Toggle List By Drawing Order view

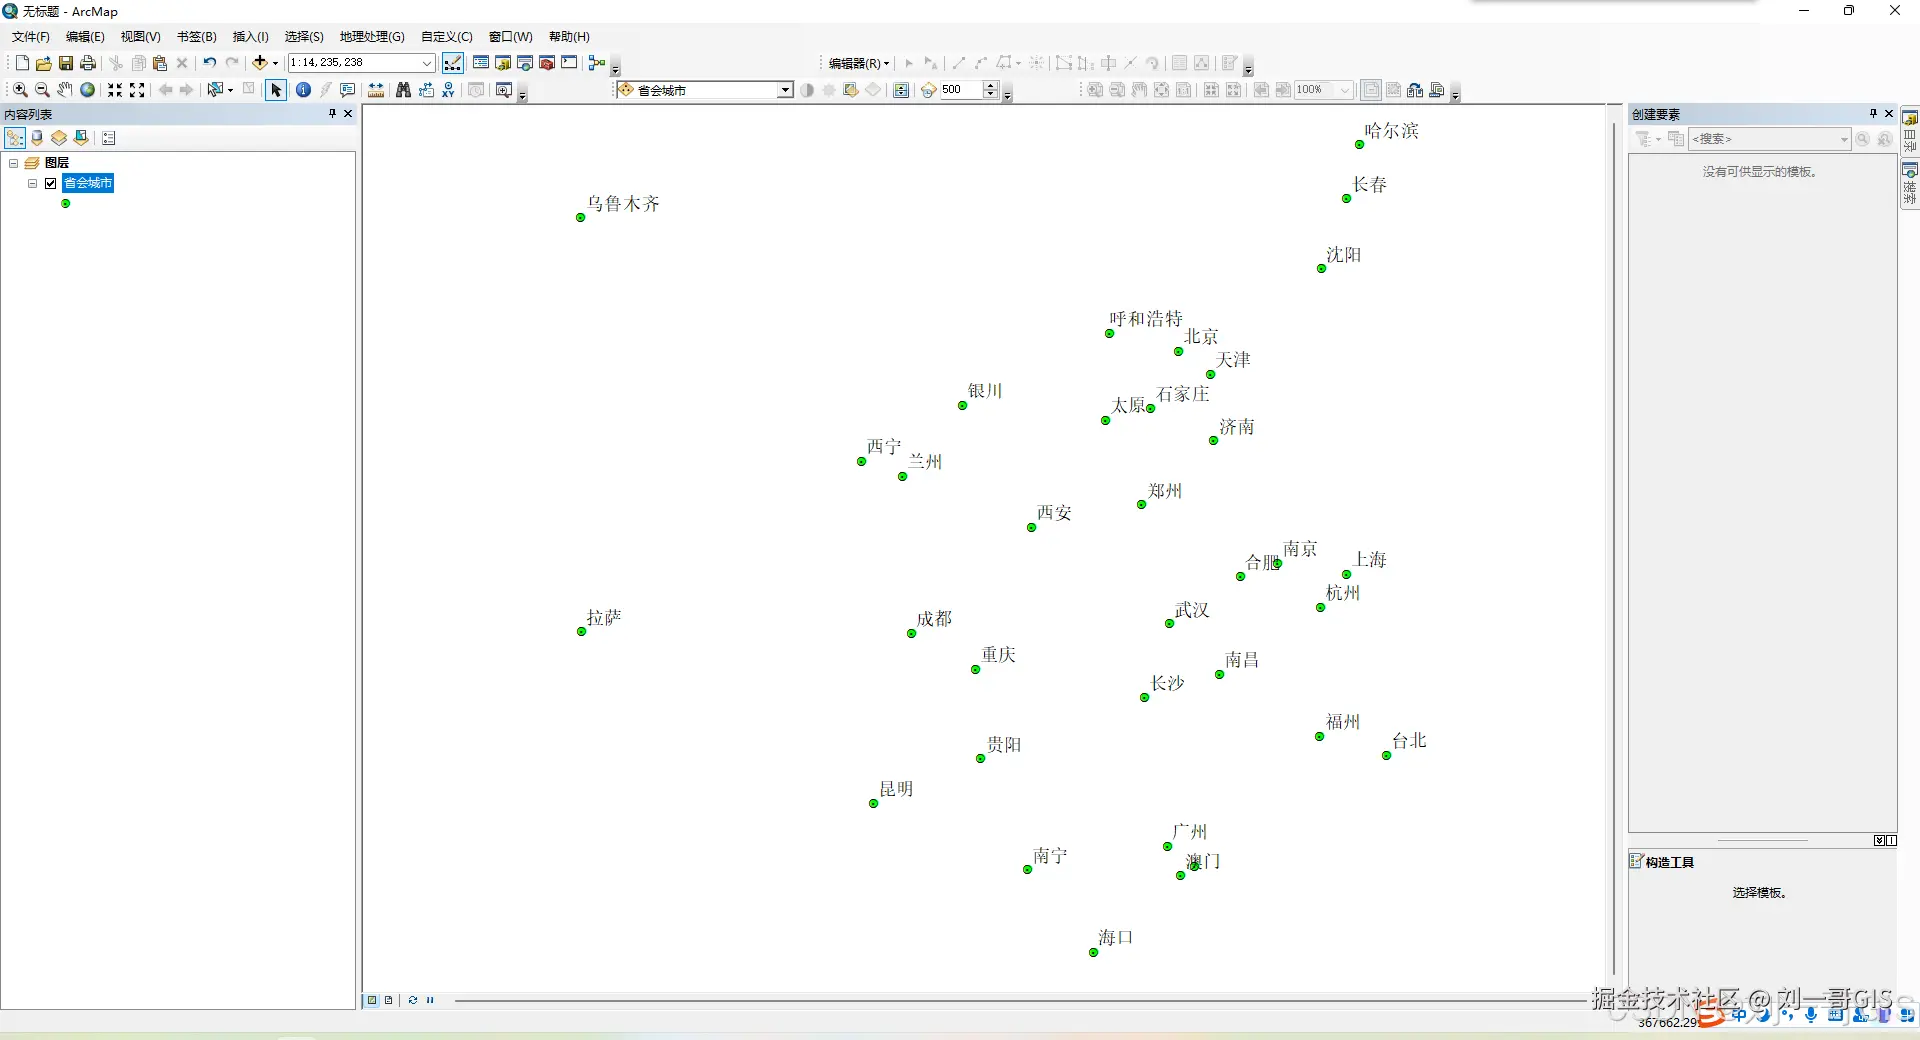click(15, 138)
